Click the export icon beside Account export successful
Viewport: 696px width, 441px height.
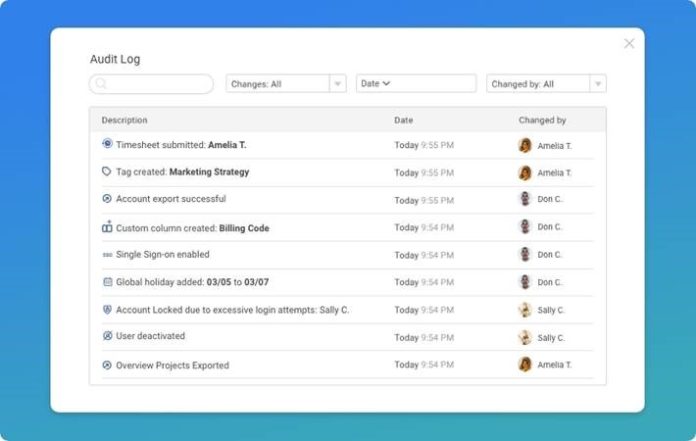(x=107, y=198)
